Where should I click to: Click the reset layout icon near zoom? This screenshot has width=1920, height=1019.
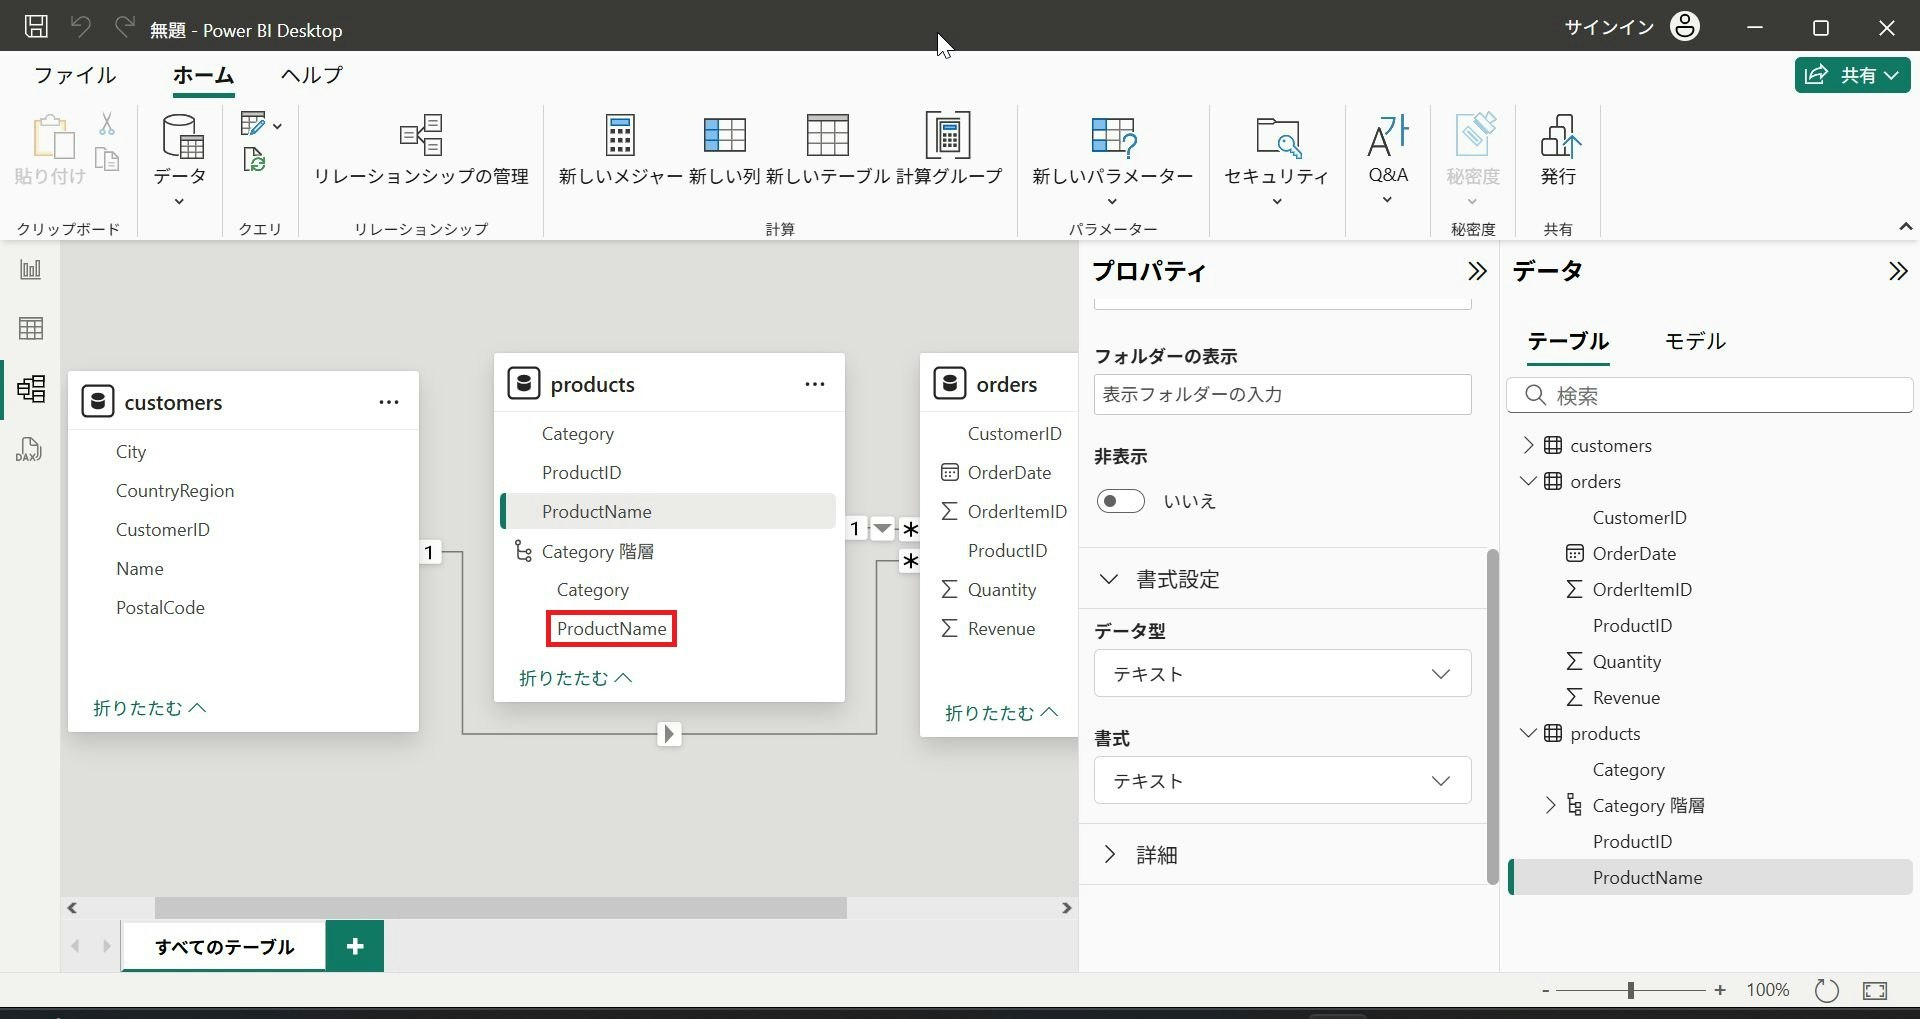tap(1826, 990)
